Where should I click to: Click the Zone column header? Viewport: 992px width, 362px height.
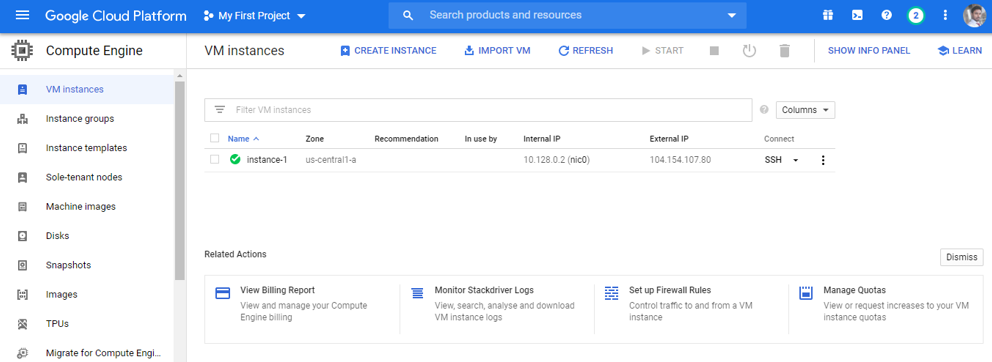(314, 139)
